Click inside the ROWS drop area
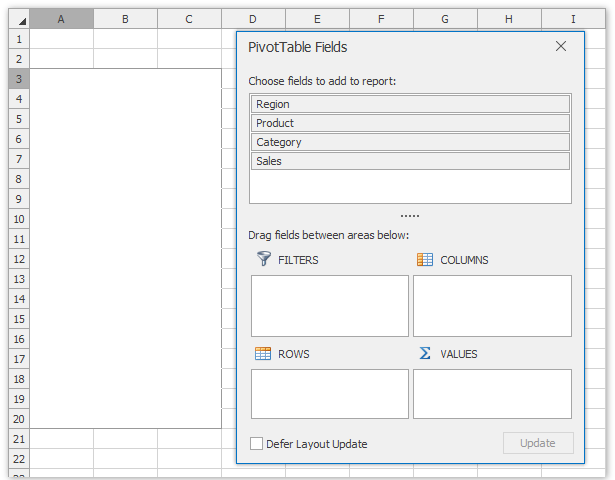Viewport: 615px width, 480px height. pyautogui.click(x=329, y=393)
